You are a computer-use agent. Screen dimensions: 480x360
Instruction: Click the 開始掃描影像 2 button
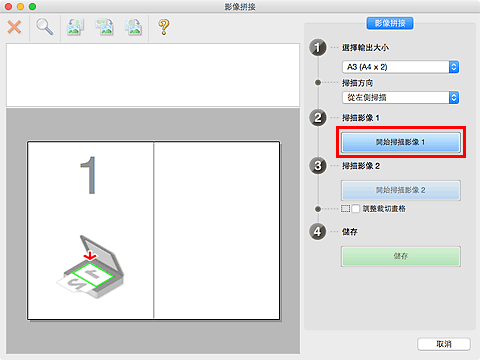point(401,190)
